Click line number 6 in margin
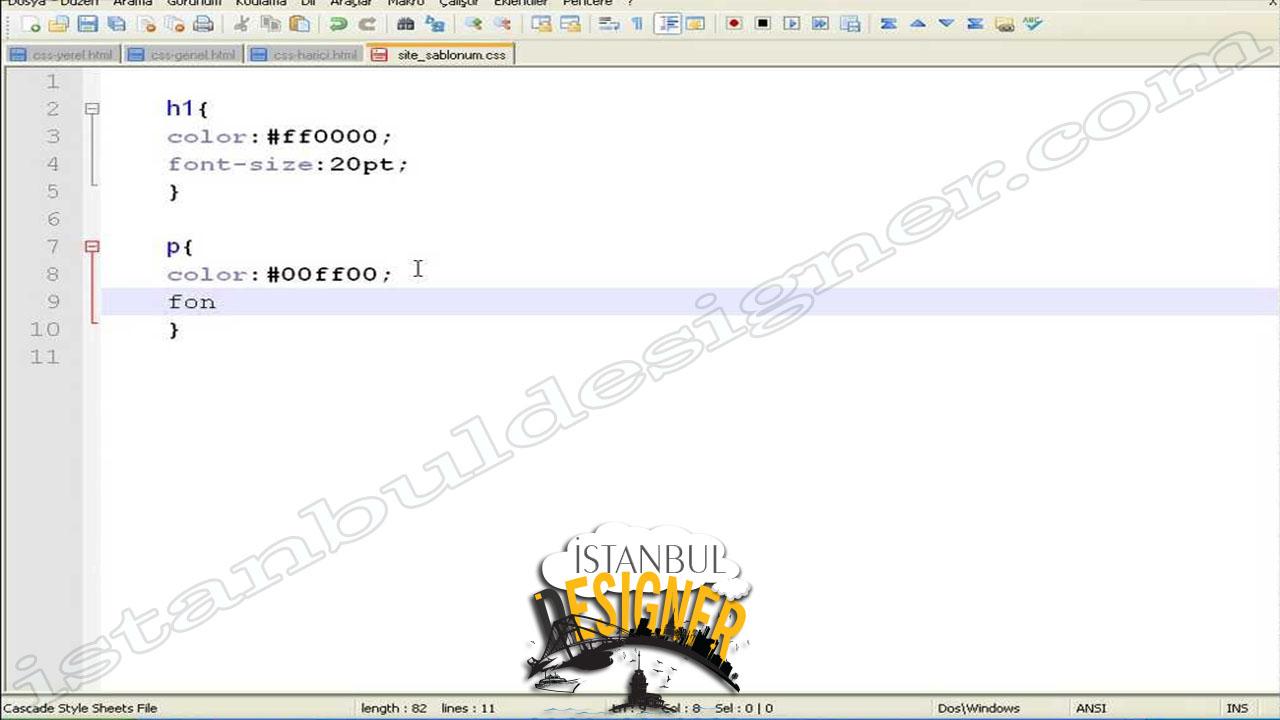1280x720 pixels. (x=53, y=219)
